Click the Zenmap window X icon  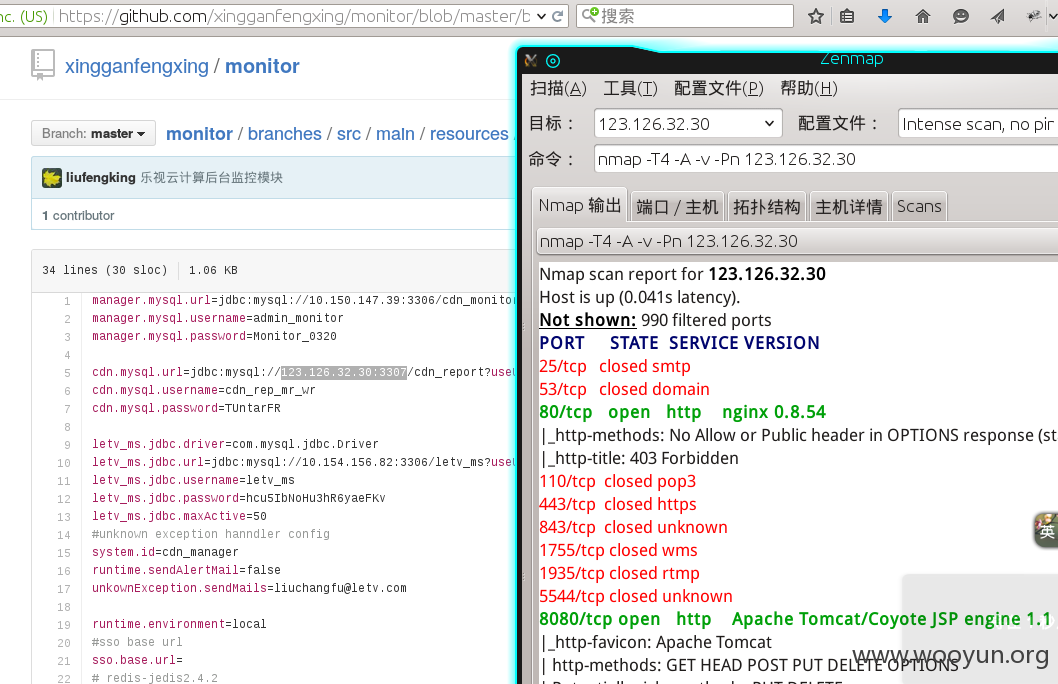[x=531, y=61]
